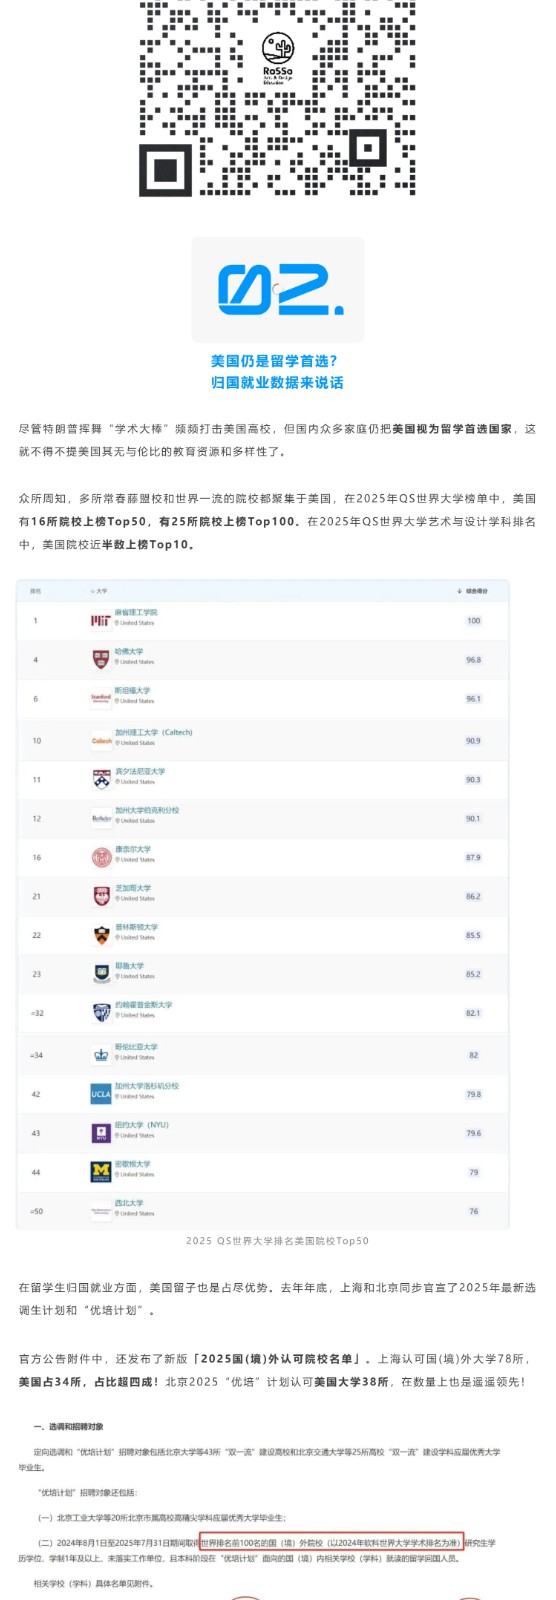Click the Columbia crown logo
The height and width of the screenshot is (1600, 556).
coord(101,1054)
